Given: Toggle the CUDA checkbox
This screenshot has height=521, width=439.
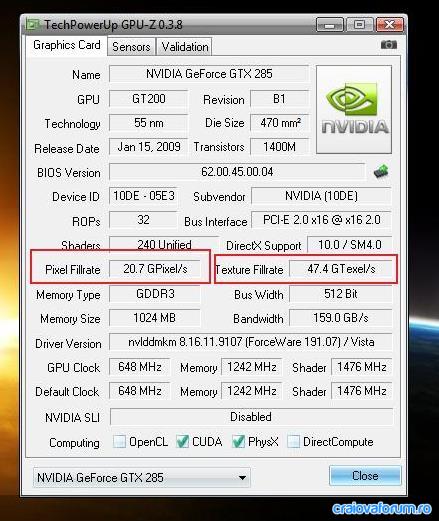Looking at the screenshot, I should tap(182, 441).
